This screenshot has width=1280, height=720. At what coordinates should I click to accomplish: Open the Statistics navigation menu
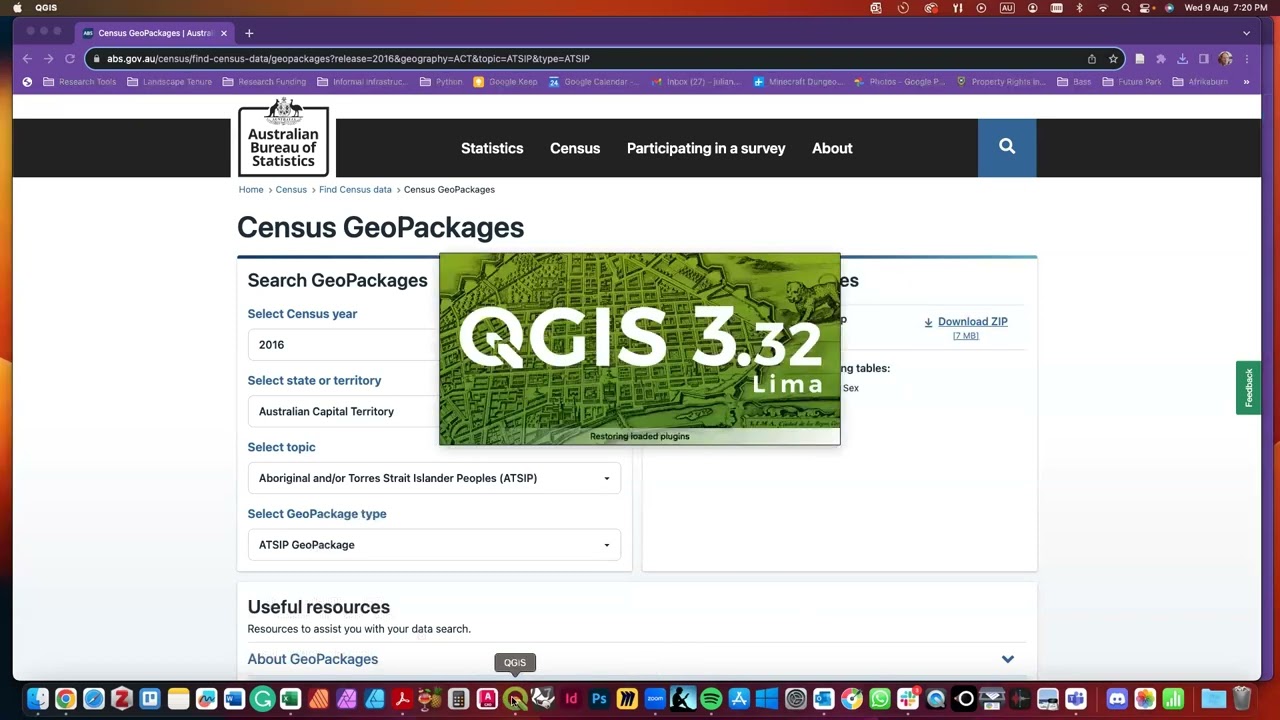pyautogui.click(x=492, y=148)
